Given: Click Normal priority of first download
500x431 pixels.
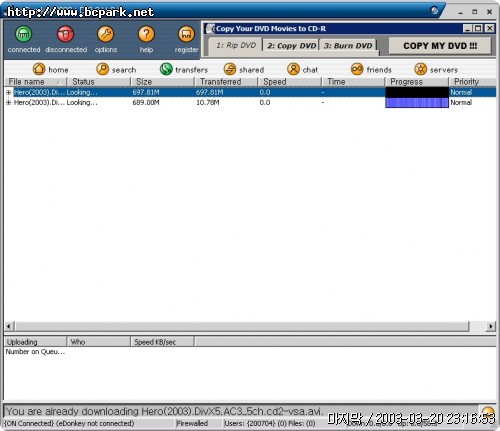Looking at the screenshot, I should (461, 92).
